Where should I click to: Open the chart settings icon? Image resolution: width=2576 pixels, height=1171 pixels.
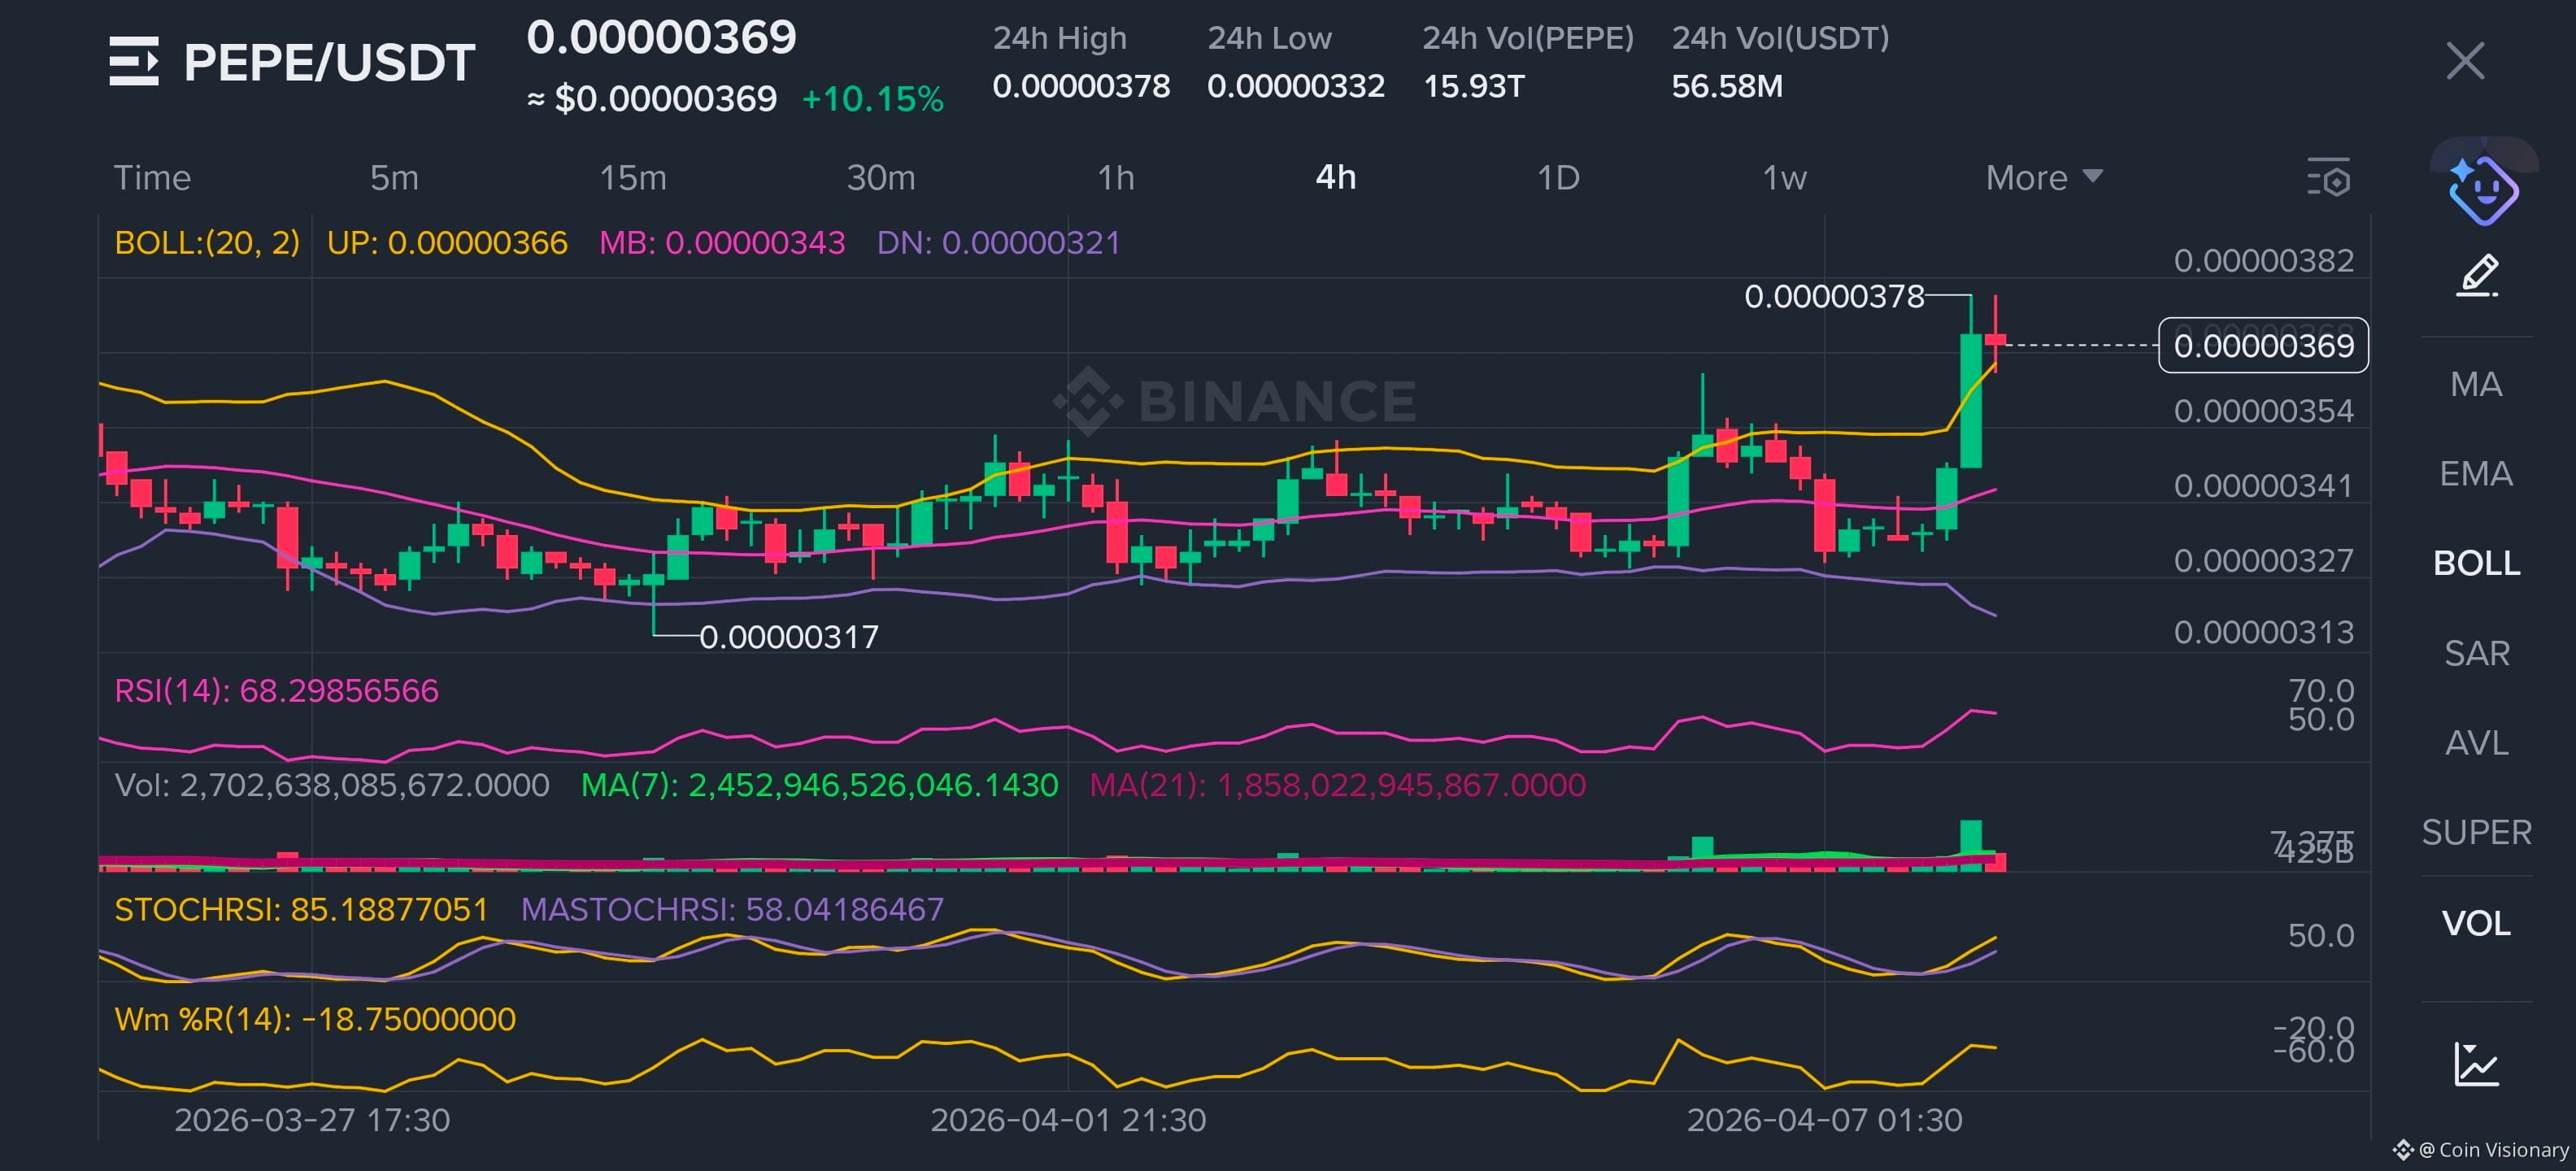pyautogui.click(x=2329, y=178)
